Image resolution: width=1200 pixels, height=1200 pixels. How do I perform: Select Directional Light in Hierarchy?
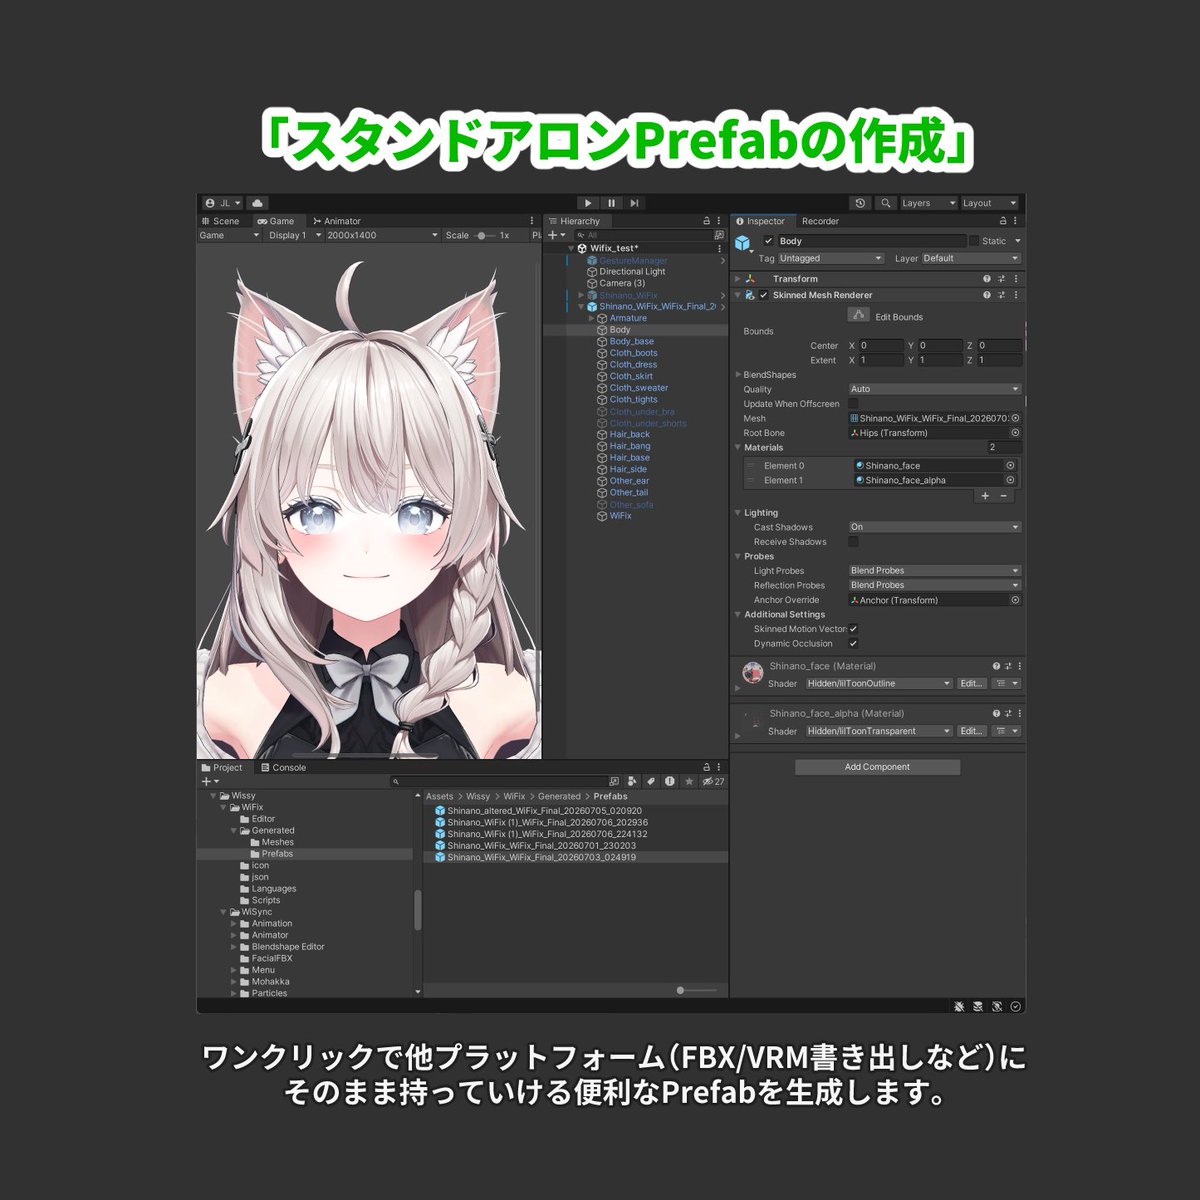[x=632, y=271]
